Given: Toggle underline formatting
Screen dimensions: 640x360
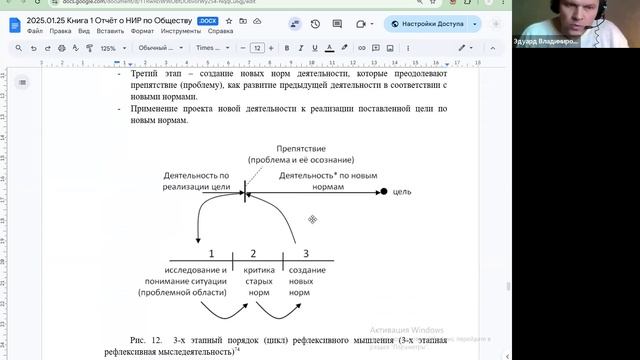Looking at the screenshot, I should coord(315,48).
